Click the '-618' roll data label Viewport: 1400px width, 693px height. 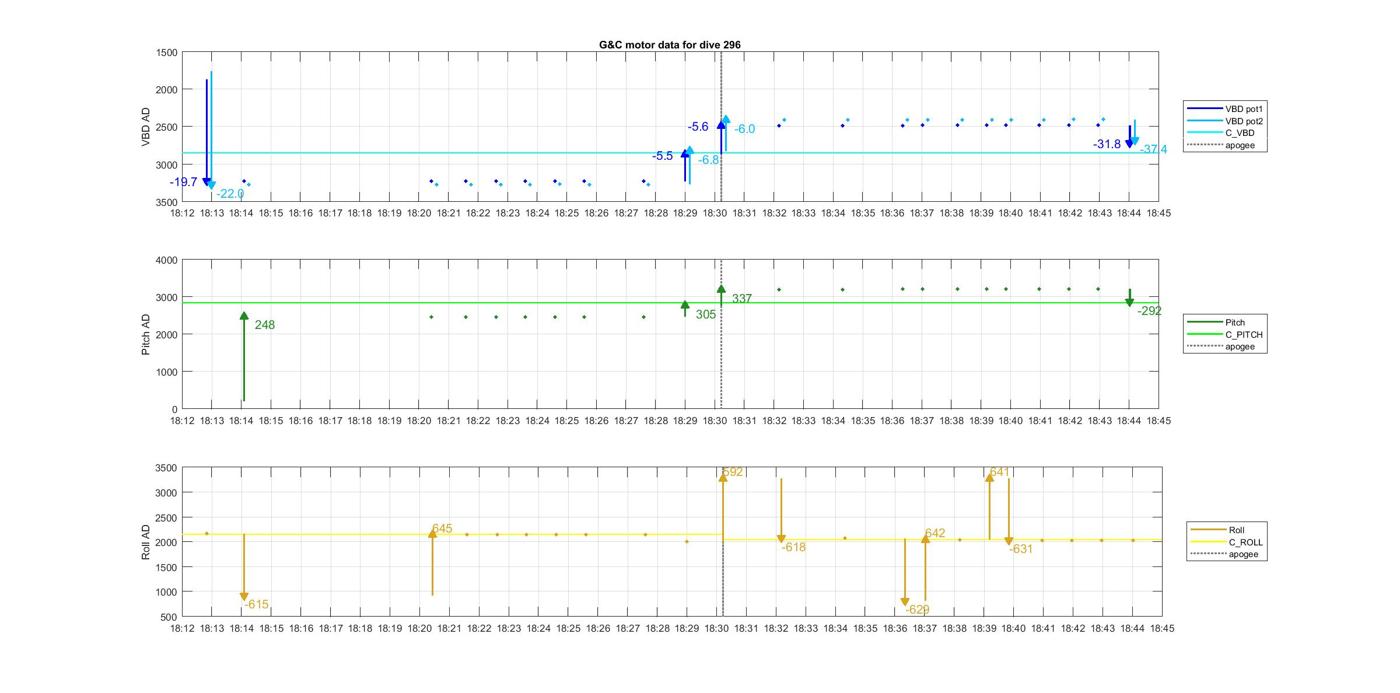click(794, 548)
